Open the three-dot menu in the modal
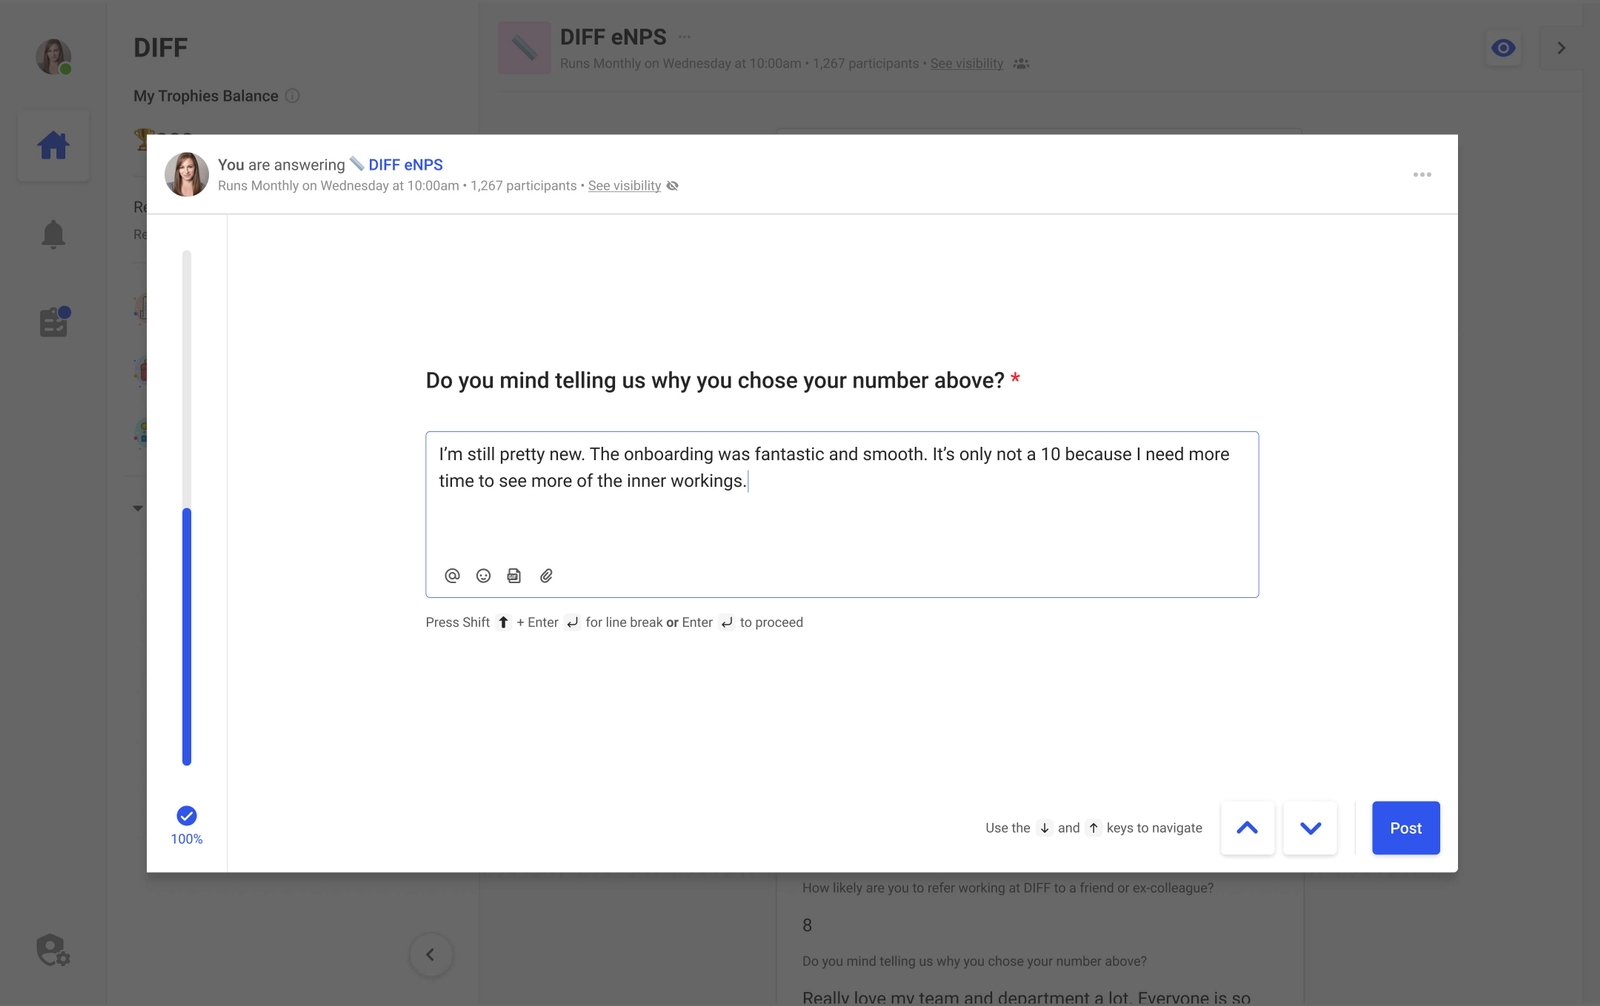 point(1422,174)
